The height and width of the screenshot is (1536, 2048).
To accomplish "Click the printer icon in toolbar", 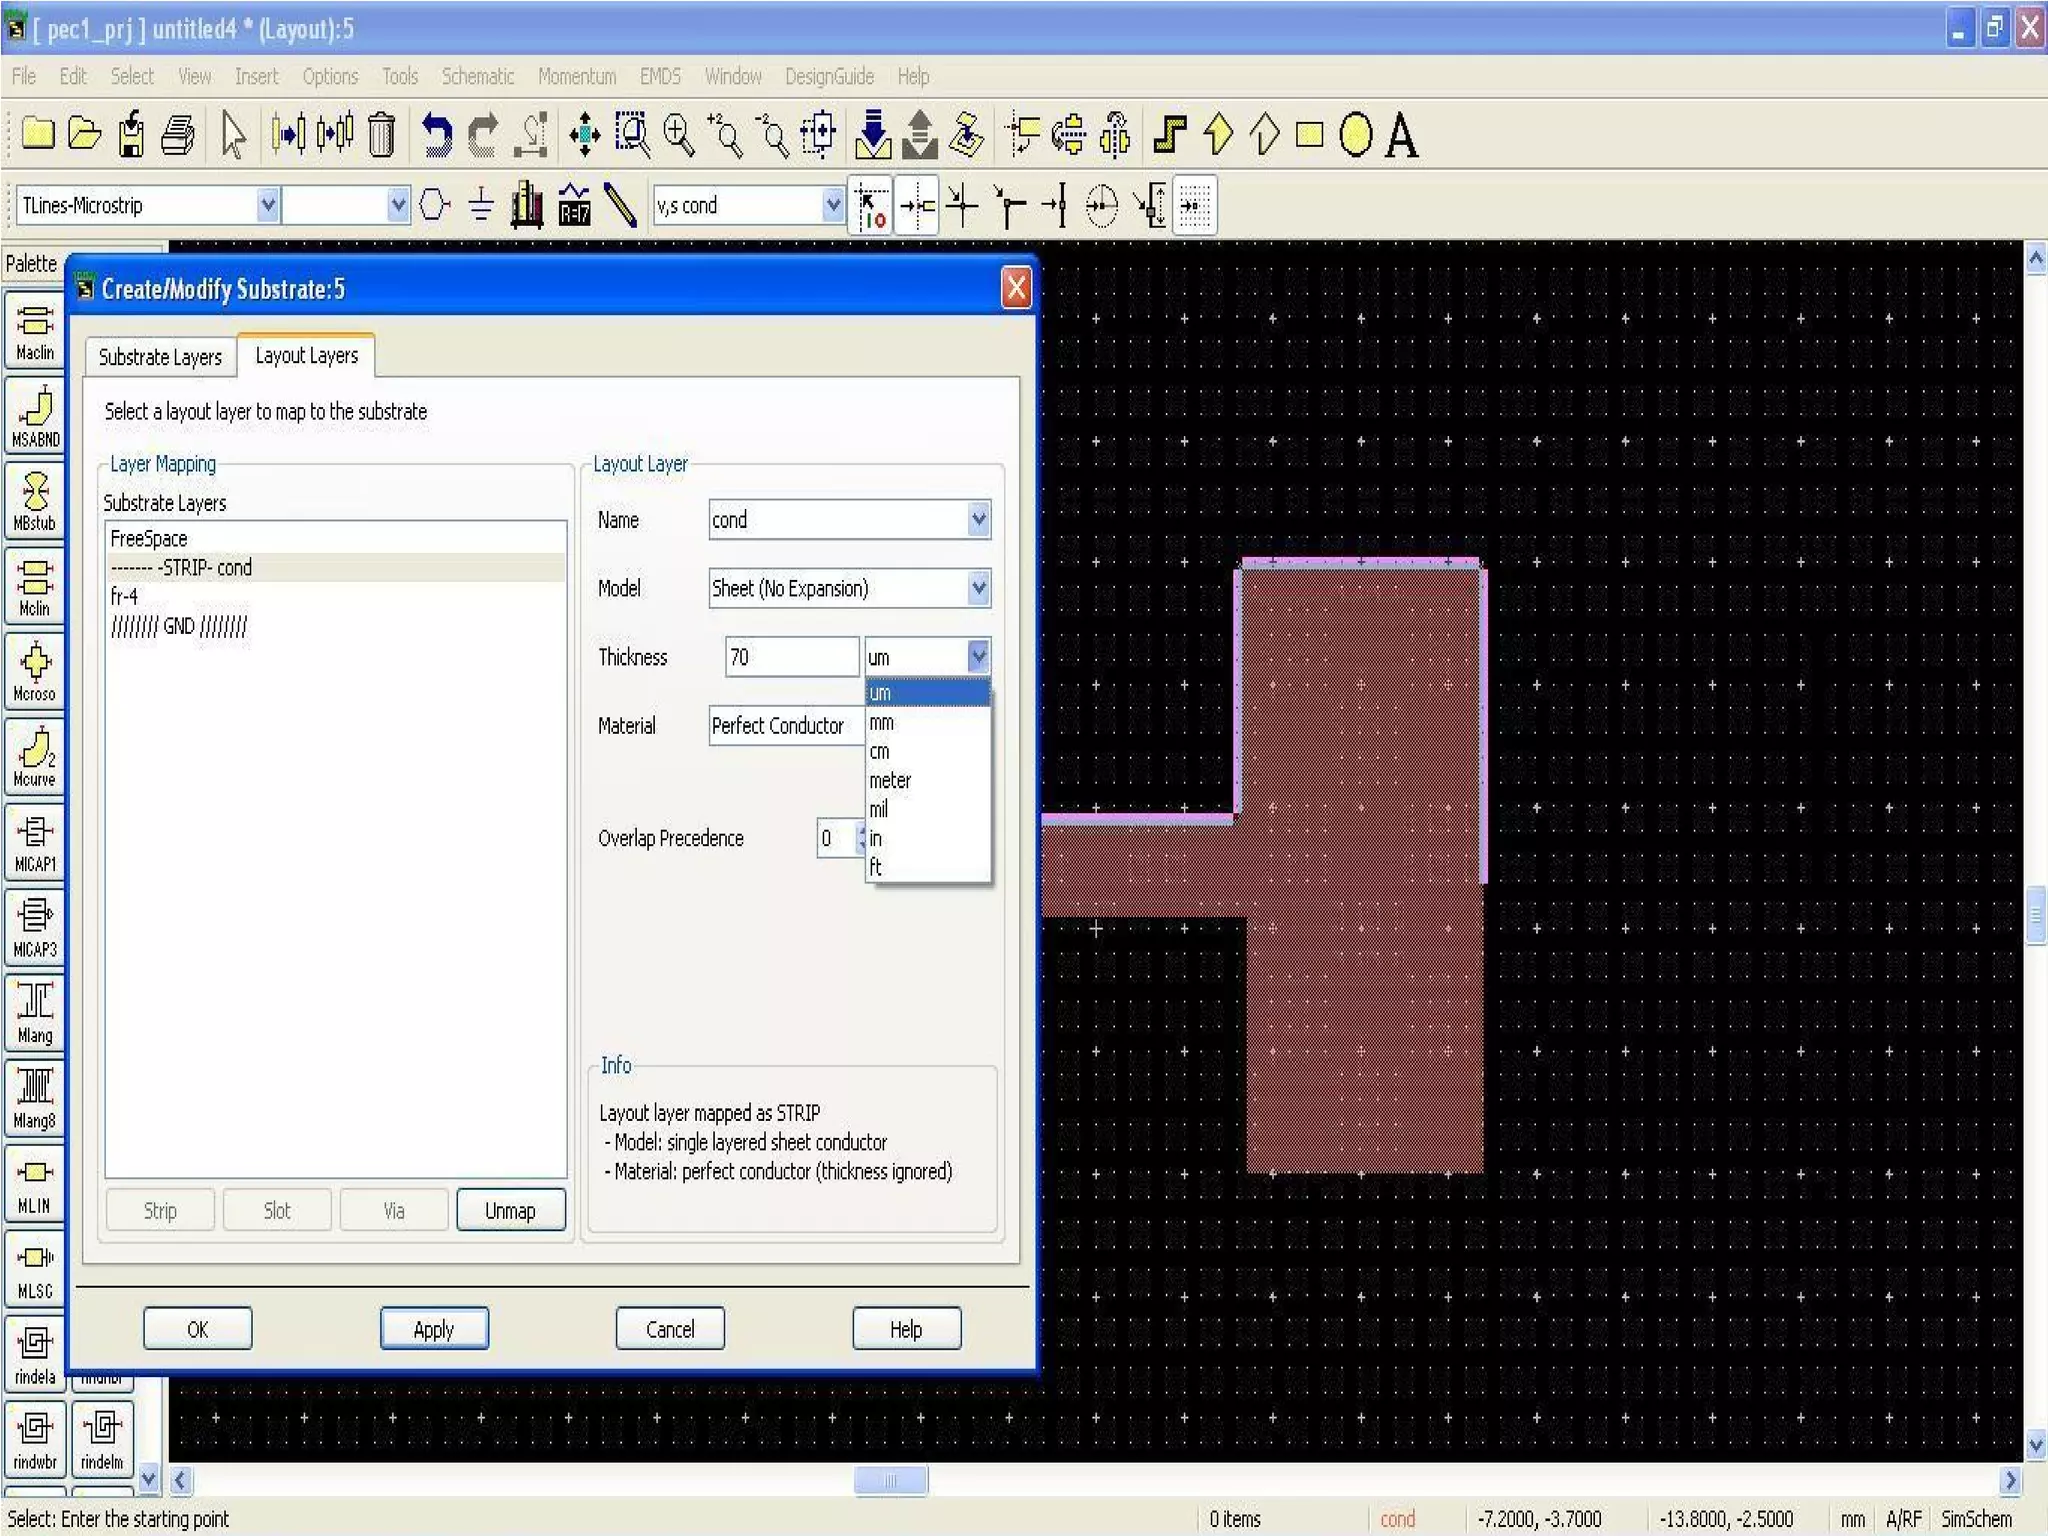I will (x=179, y=134).
